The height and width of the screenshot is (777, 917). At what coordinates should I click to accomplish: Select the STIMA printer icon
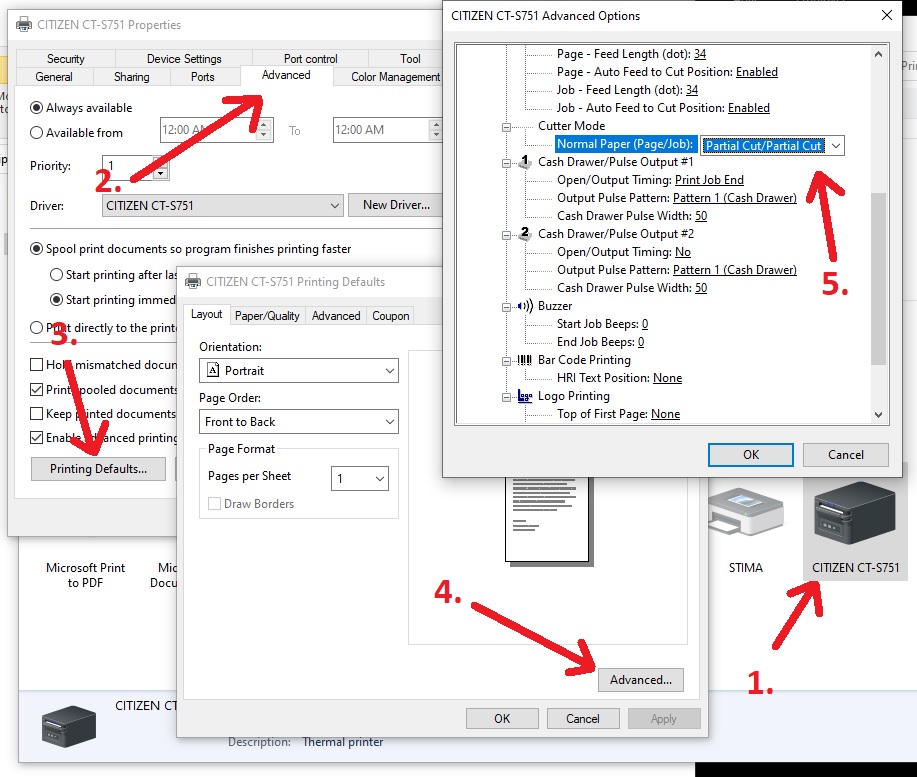(x=746, y=513)
